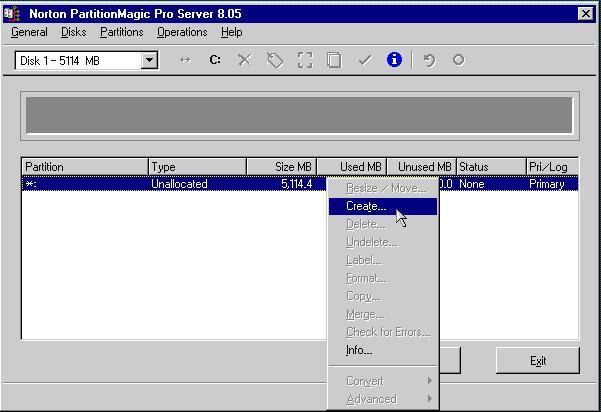Image resolution: width=601 pixels, height=412 pixels.
Task: Click the Type column header
Action: tap(197, 167)
